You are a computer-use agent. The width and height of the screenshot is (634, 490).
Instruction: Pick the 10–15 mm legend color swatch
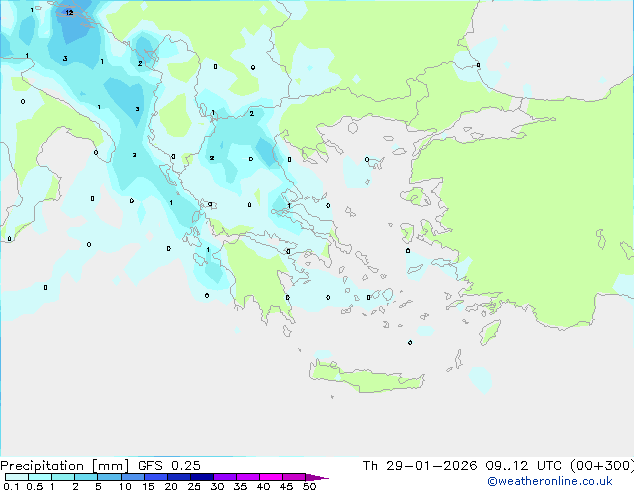(133, 477)
